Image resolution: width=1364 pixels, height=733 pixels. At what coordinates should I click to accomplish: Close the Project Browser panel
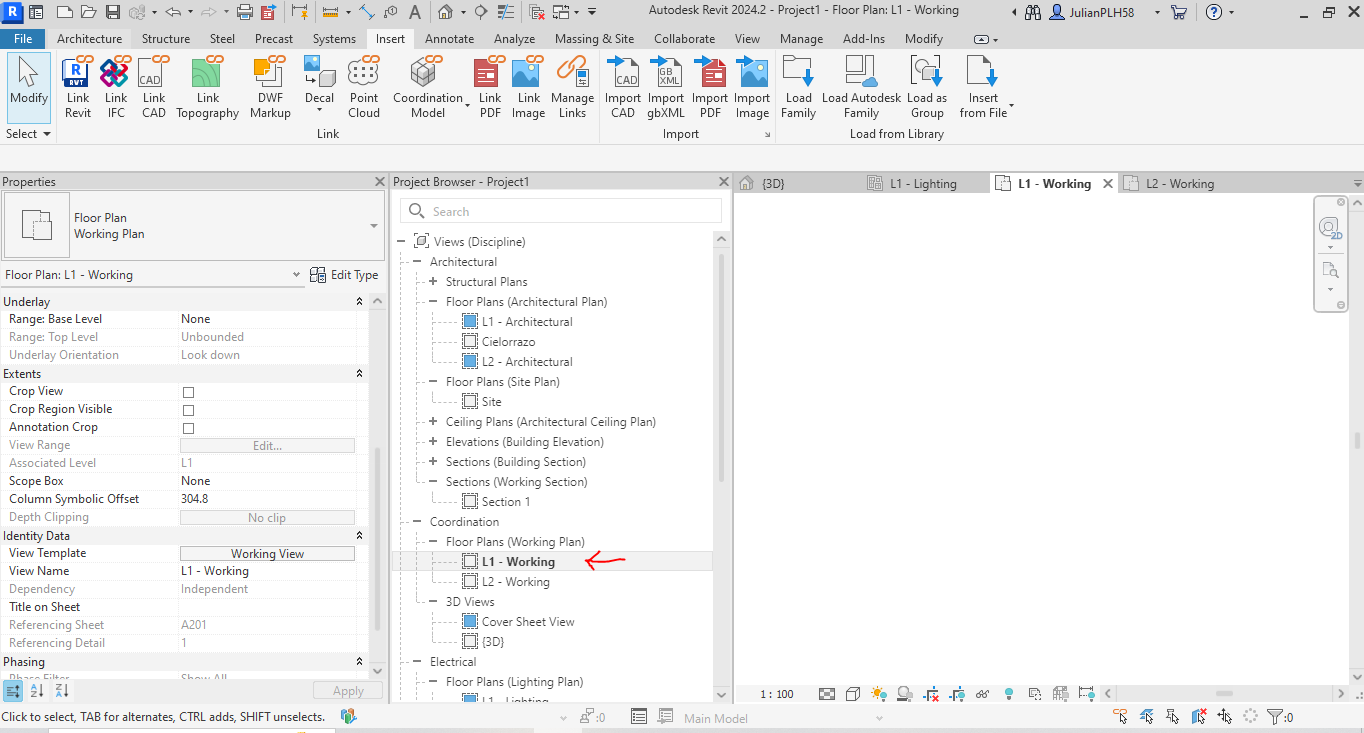[724, 182]
